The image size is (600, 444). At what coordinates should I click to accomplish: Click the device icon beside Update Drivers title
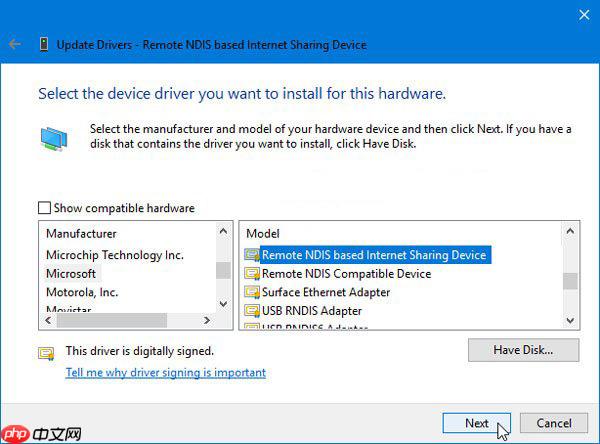44,44
